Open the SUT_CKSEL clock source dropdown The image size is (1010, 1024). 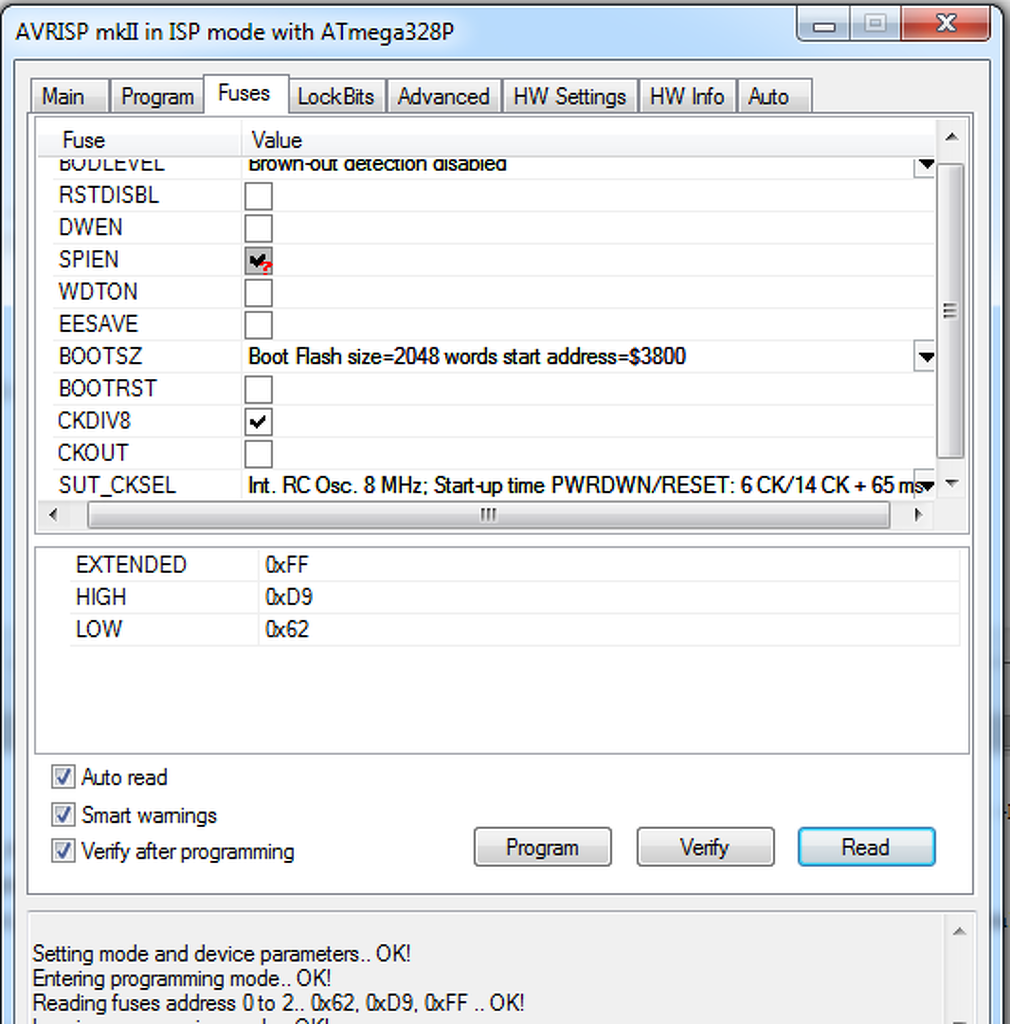925,485
